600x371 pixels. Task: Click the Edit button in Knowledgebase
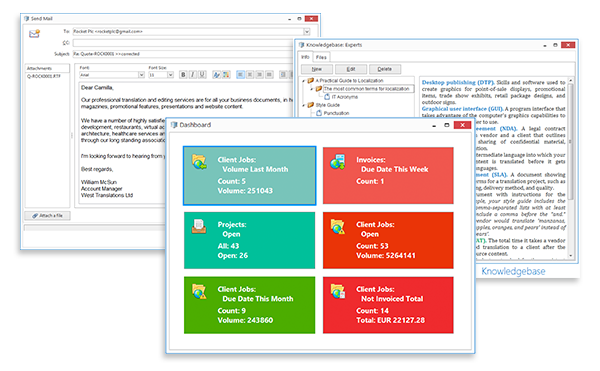click(x=351, y=69)
